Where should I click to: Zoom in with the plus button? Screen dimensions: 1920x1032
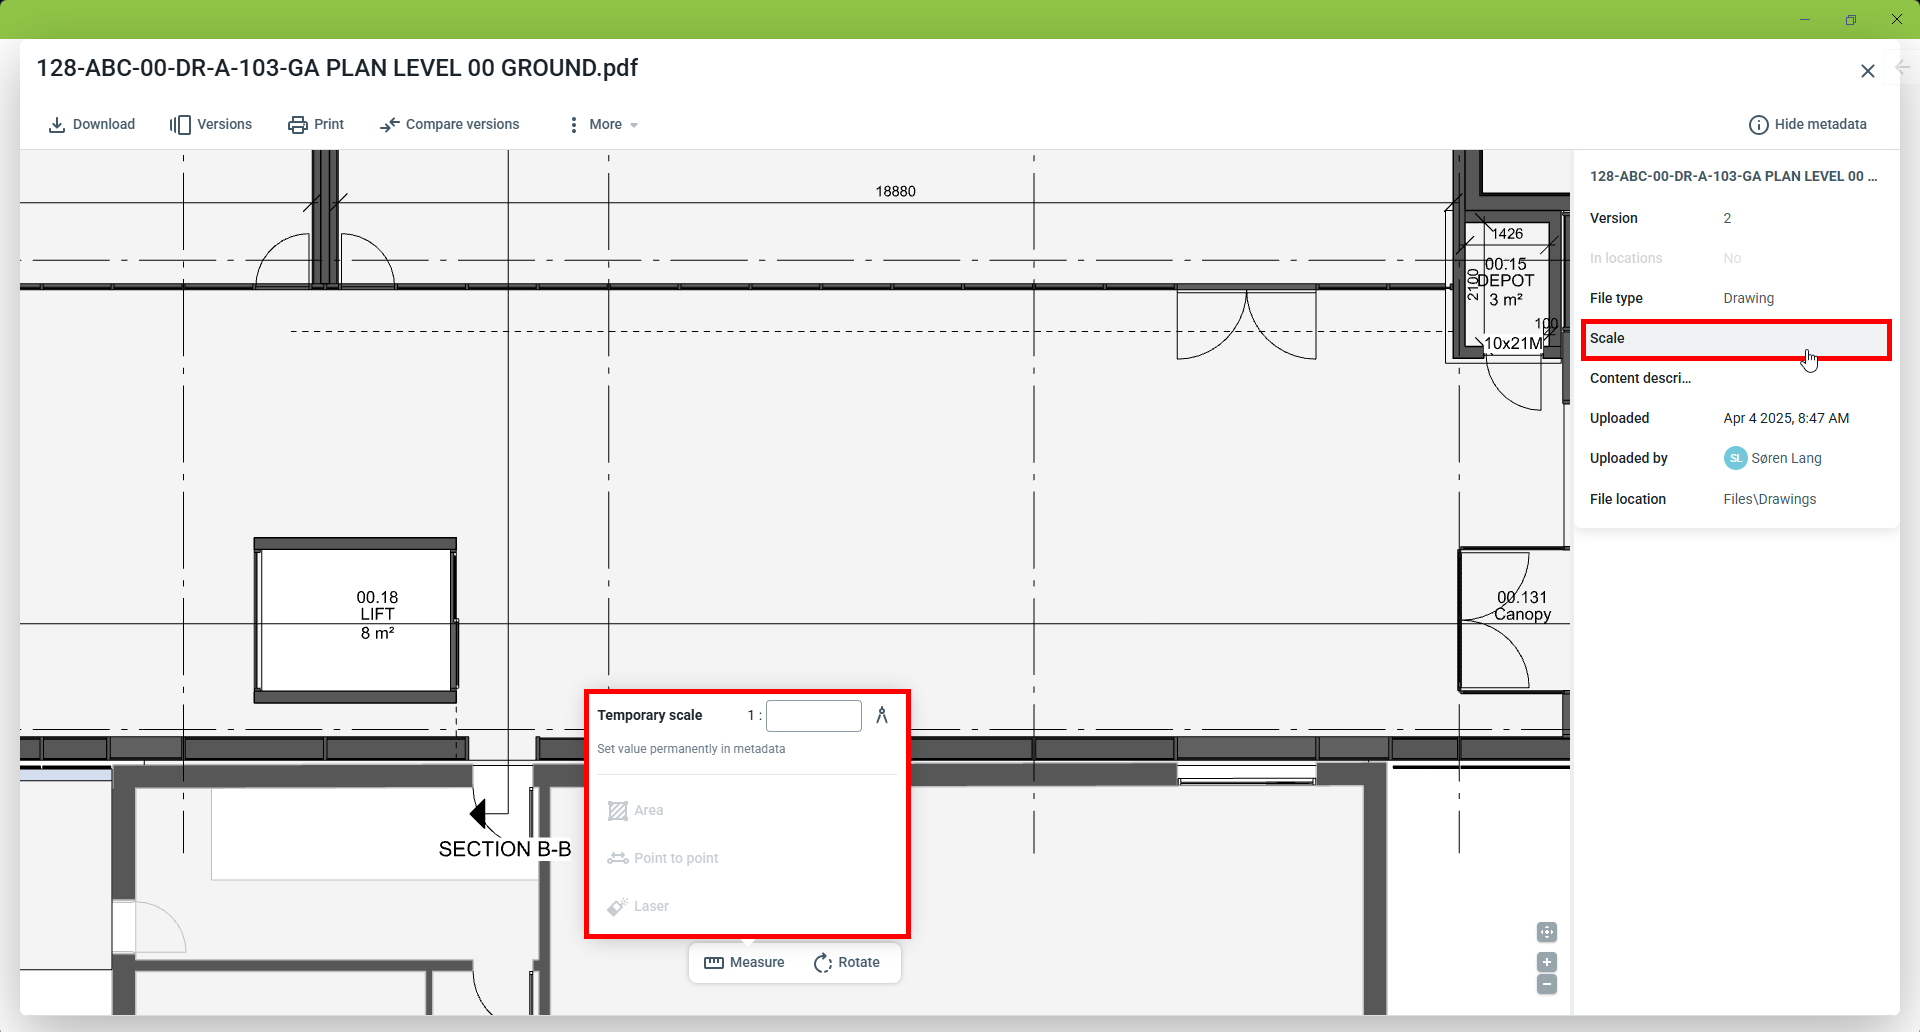click(x=1547, y=962)
